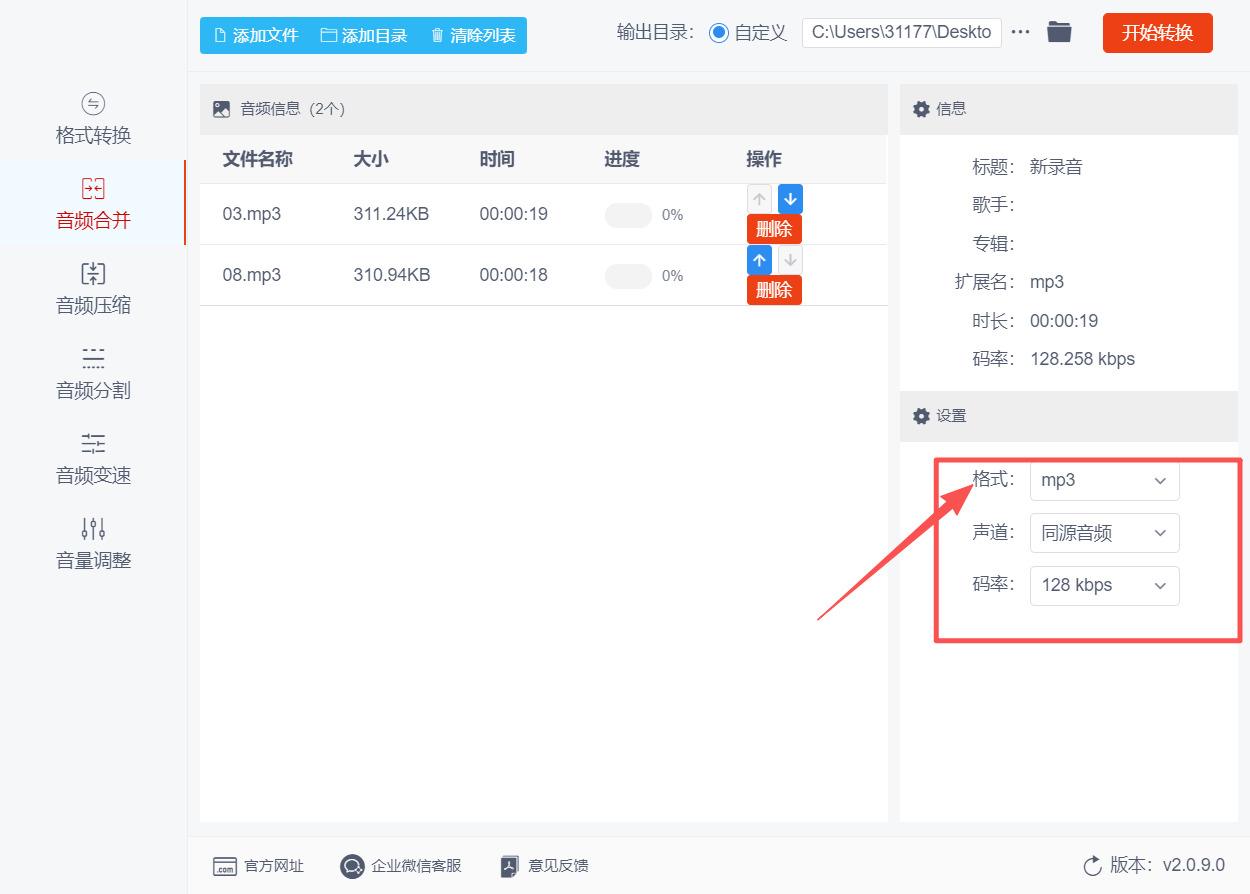Delete 03.mp3 with 删除 button

point(774,229)
